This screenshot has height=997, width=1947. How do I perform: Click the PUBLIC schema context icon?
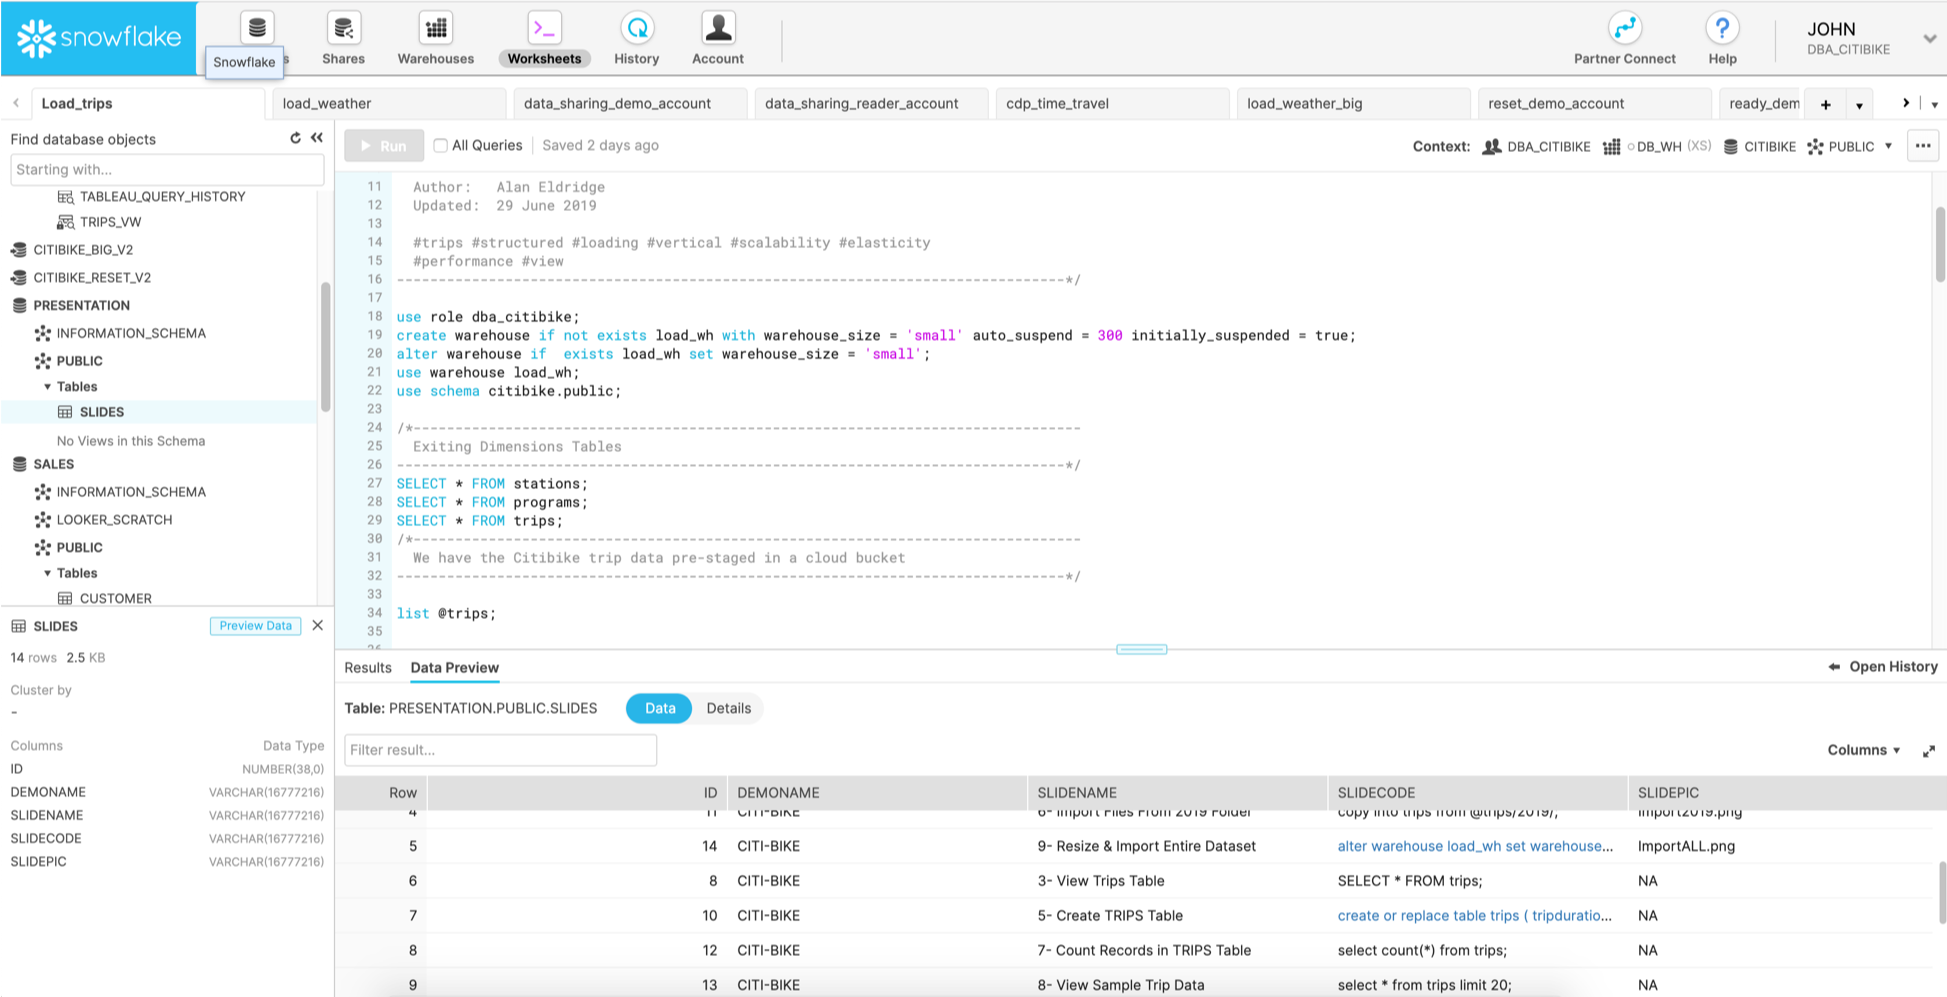[x=1815, y=147]
